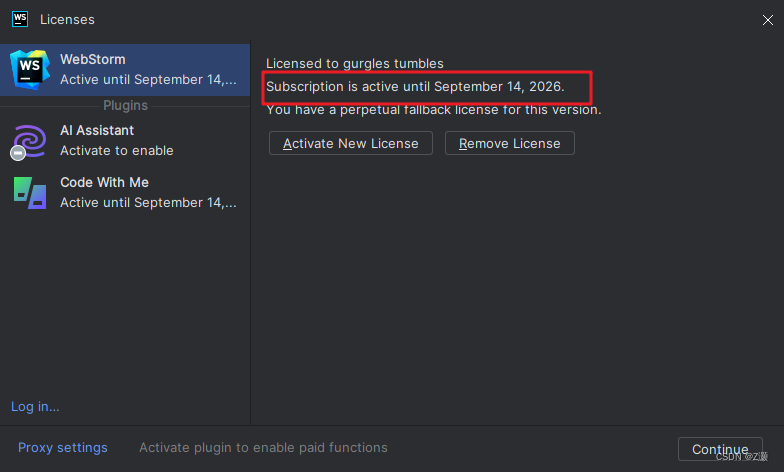This screenshot has height=472, width=784.
Task: Click the 'Activate to enable' text under AI Assistant
Action: coord(116,150)
